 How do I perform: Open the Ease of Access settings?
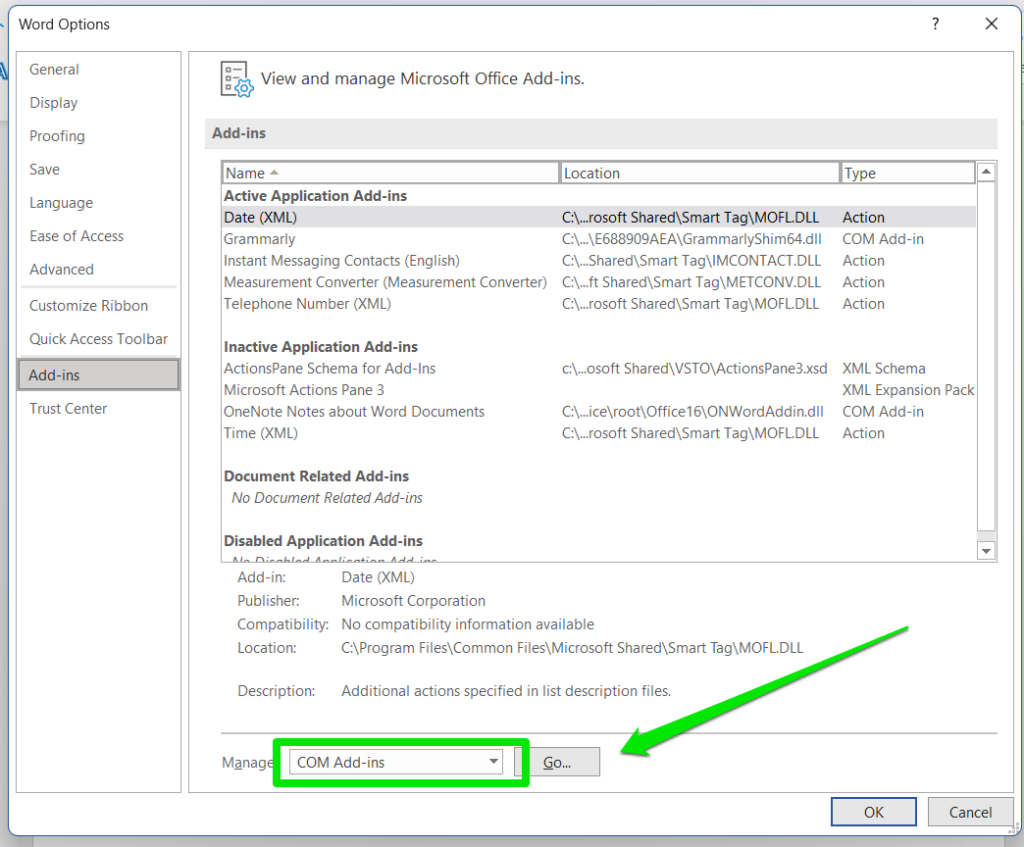click(x=77, y=235)
